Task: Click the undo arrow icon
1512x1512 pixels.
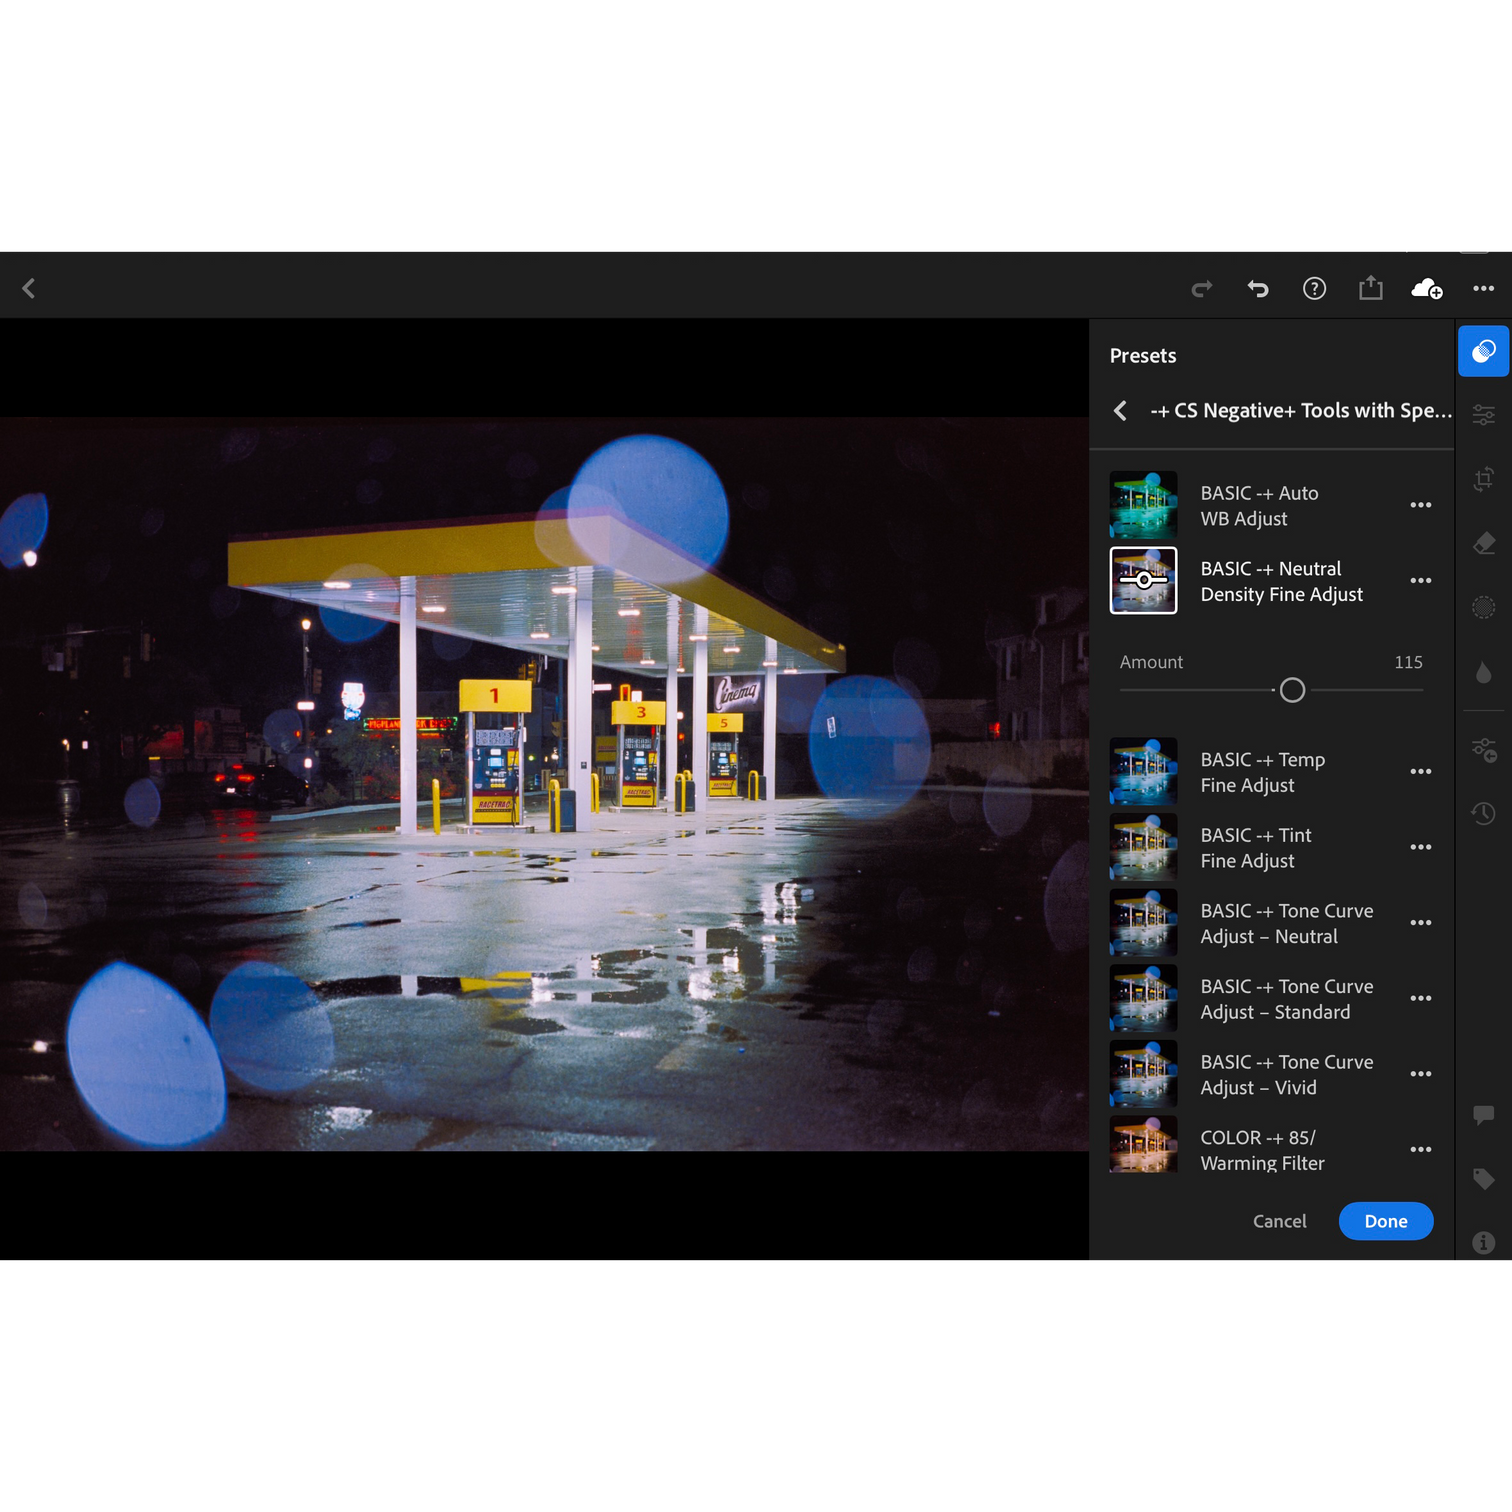Action: 1257,288
